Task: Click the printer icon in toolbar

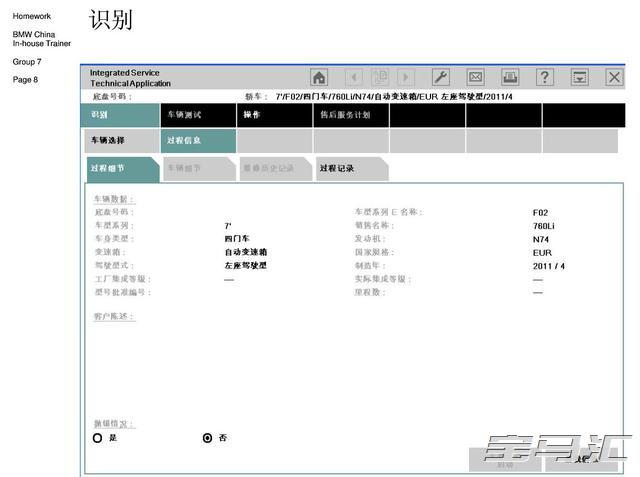Action: point(510,77)
